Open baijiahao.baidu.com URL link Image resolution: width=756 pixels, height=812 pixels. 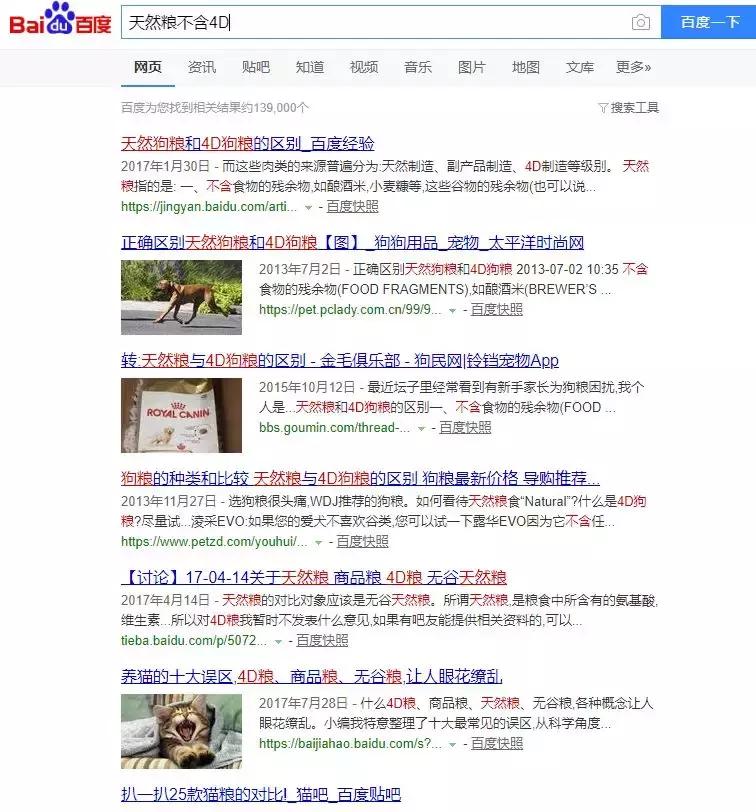coord(351,744)
